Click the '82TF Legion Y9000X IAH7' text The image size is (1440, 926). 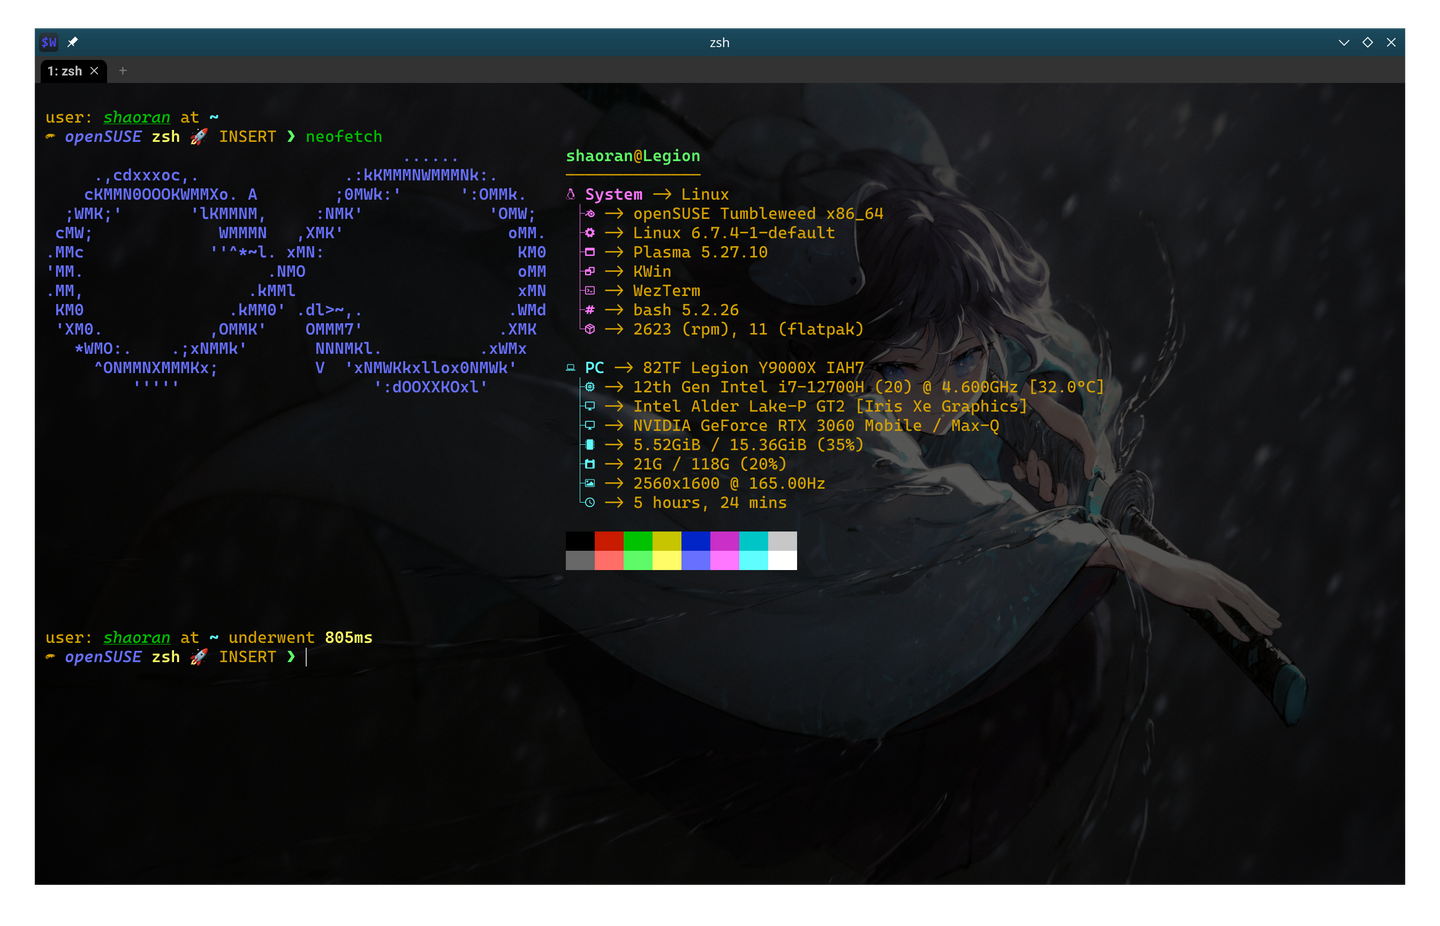(x=753, y=368)
